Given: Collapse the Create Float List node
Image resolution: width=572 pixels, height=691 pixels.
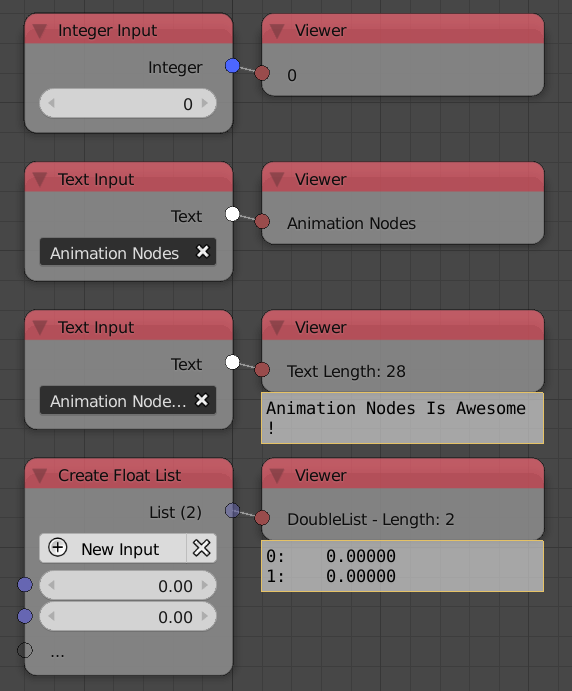Looking at the screenshot, I should (40, 476).
